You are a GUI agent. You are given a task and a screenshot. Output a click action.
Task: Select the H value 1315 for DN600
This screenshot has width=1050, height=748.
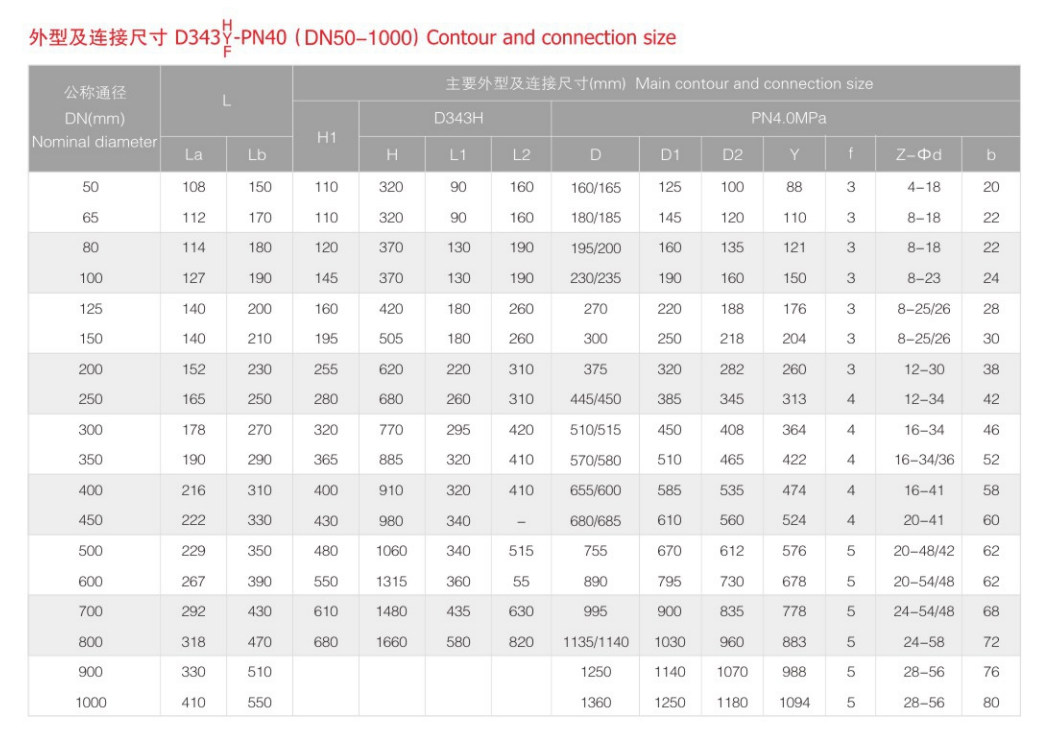click(x=391, y=581)
